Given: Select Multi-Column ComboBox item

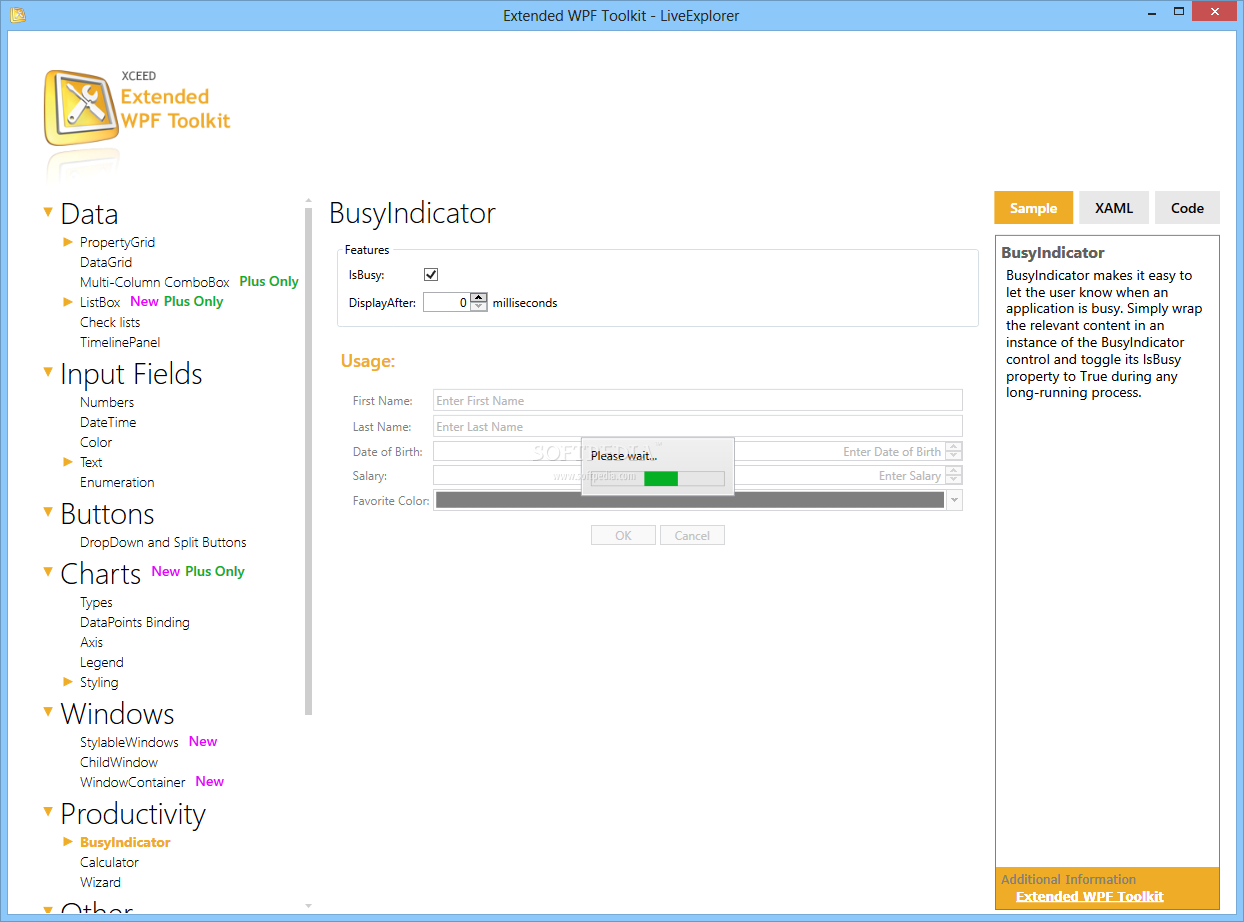Looking at the screenshot, I should [155, 282].
